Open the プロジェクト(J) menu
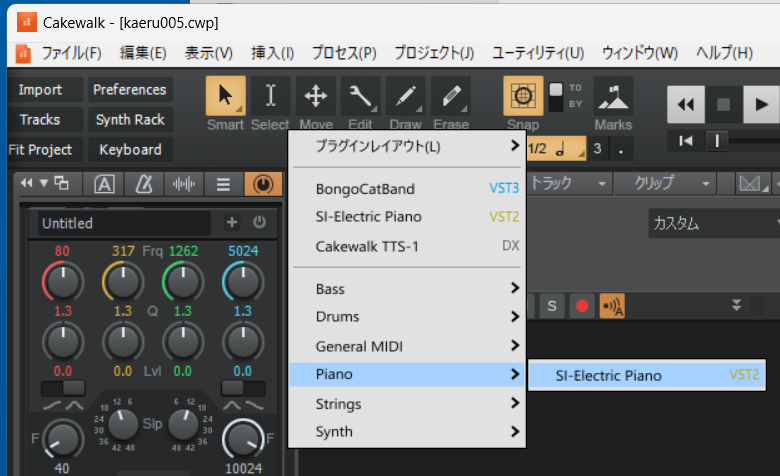This screenshot has height=476, width=780. tap(434, 53)
